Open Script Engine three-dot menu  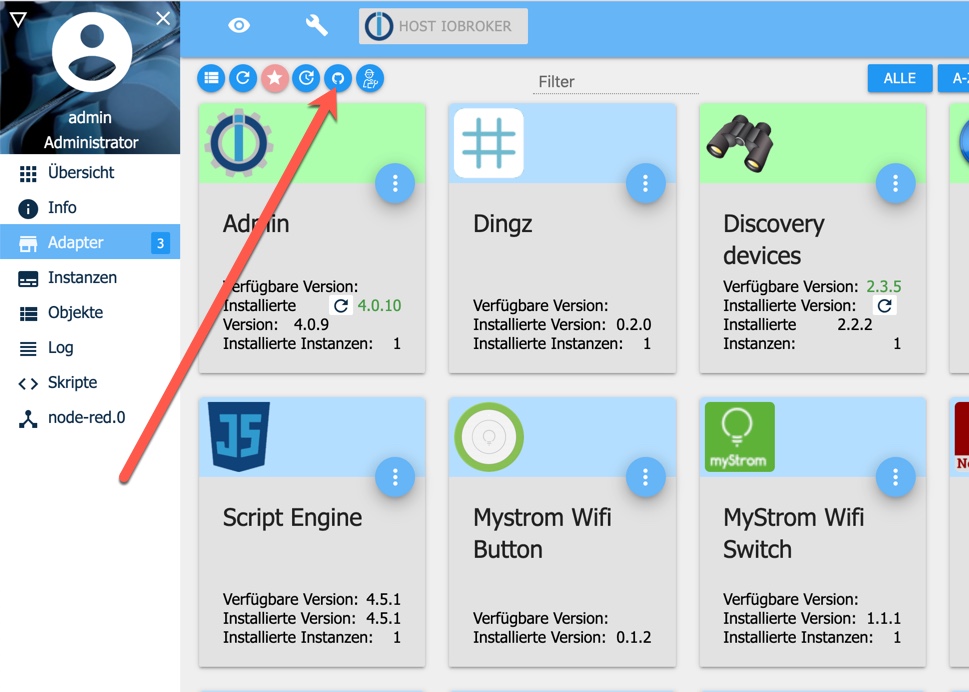point(395,477)
